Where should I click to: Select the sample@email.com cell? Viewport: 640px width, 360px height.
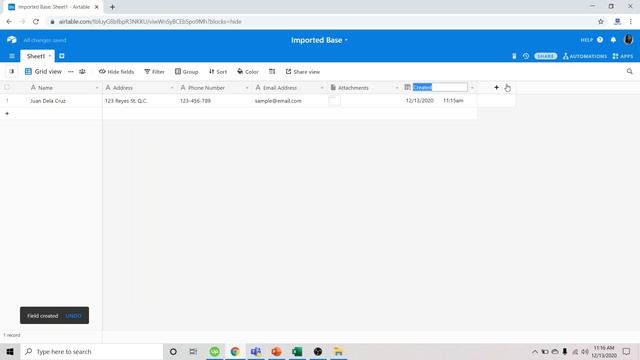point(290,101)
